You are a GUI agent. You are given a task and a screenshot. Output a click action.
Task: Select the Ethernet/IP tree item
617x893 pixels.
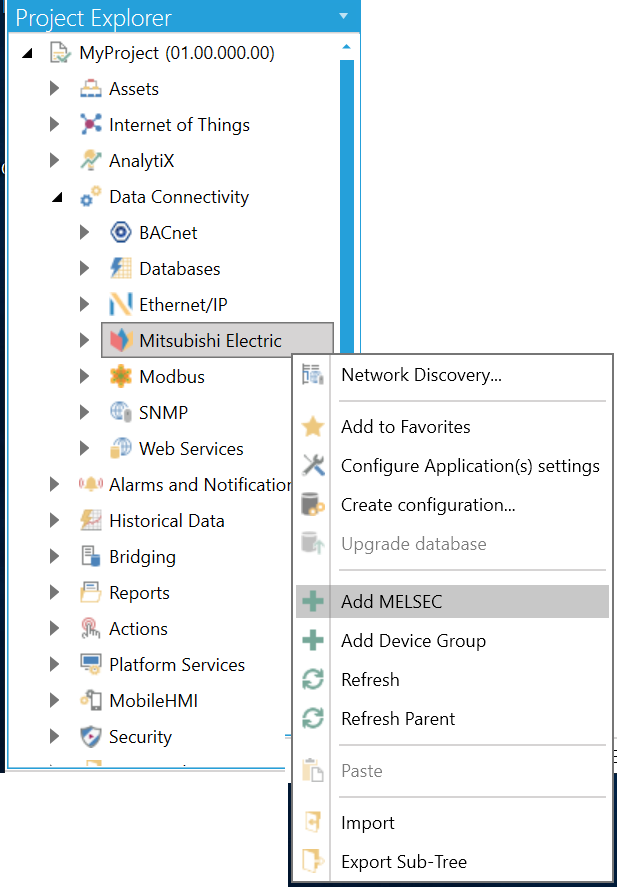pyautogui.click(x=183, y=305)
